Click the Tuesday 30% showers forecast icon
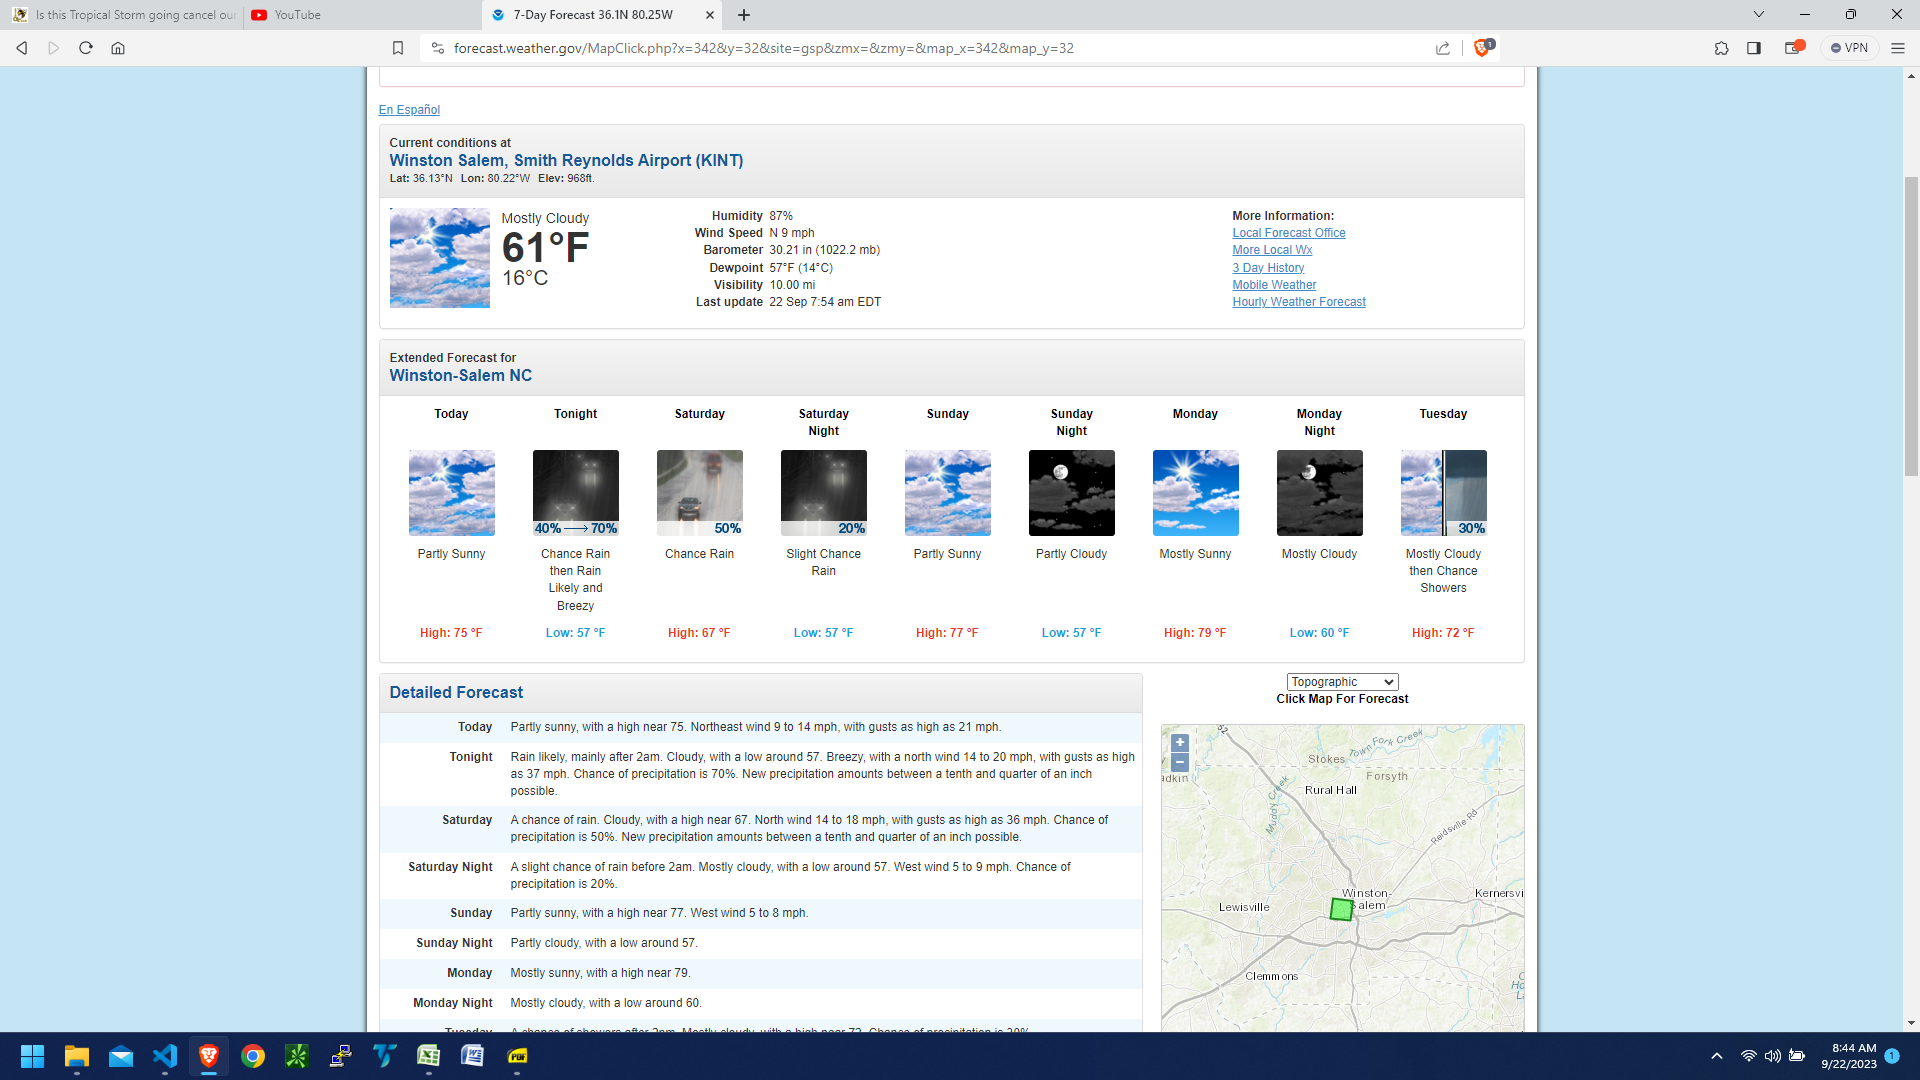Screen dimensions: 1920x1080 click(1444, 493)
